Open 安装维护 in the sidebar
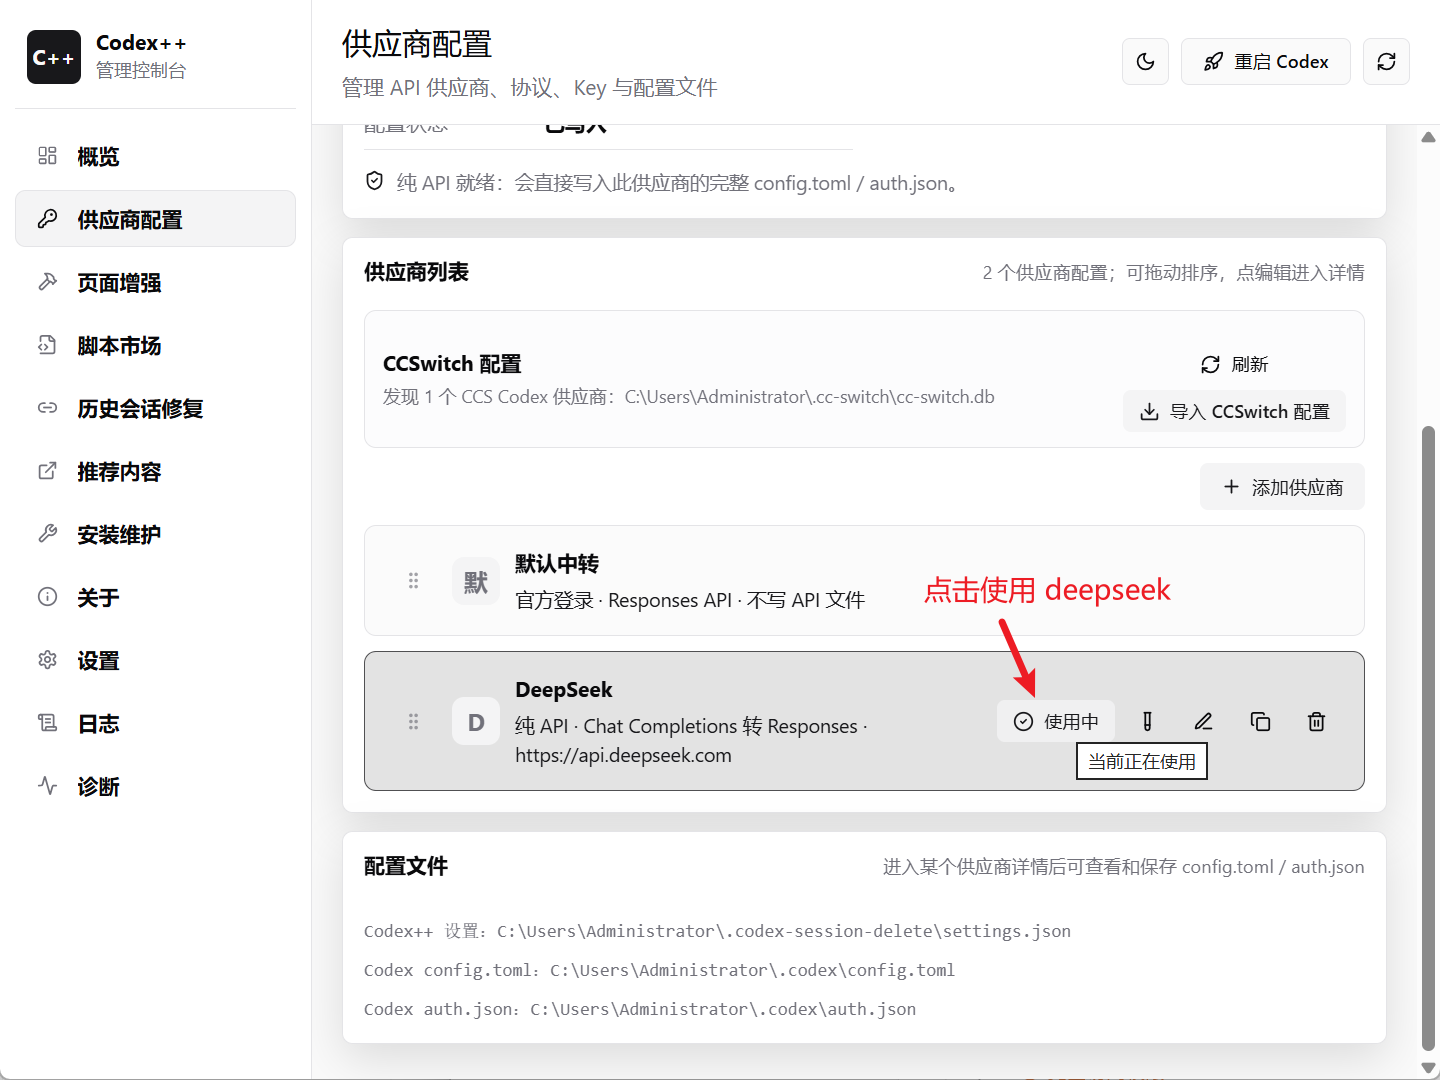The height and width of the screenshot is (1080, 1440). point(156,534)
